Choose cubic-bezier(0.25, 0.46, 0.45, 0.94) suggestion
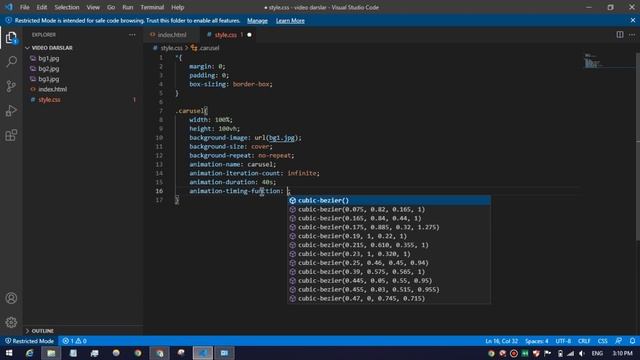640x360 pixels. 389,263
